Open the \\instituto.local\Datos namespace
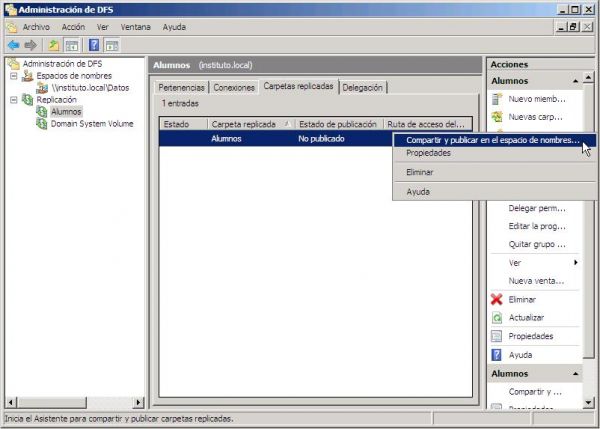The image size is (600, 429). click(90, 88)
